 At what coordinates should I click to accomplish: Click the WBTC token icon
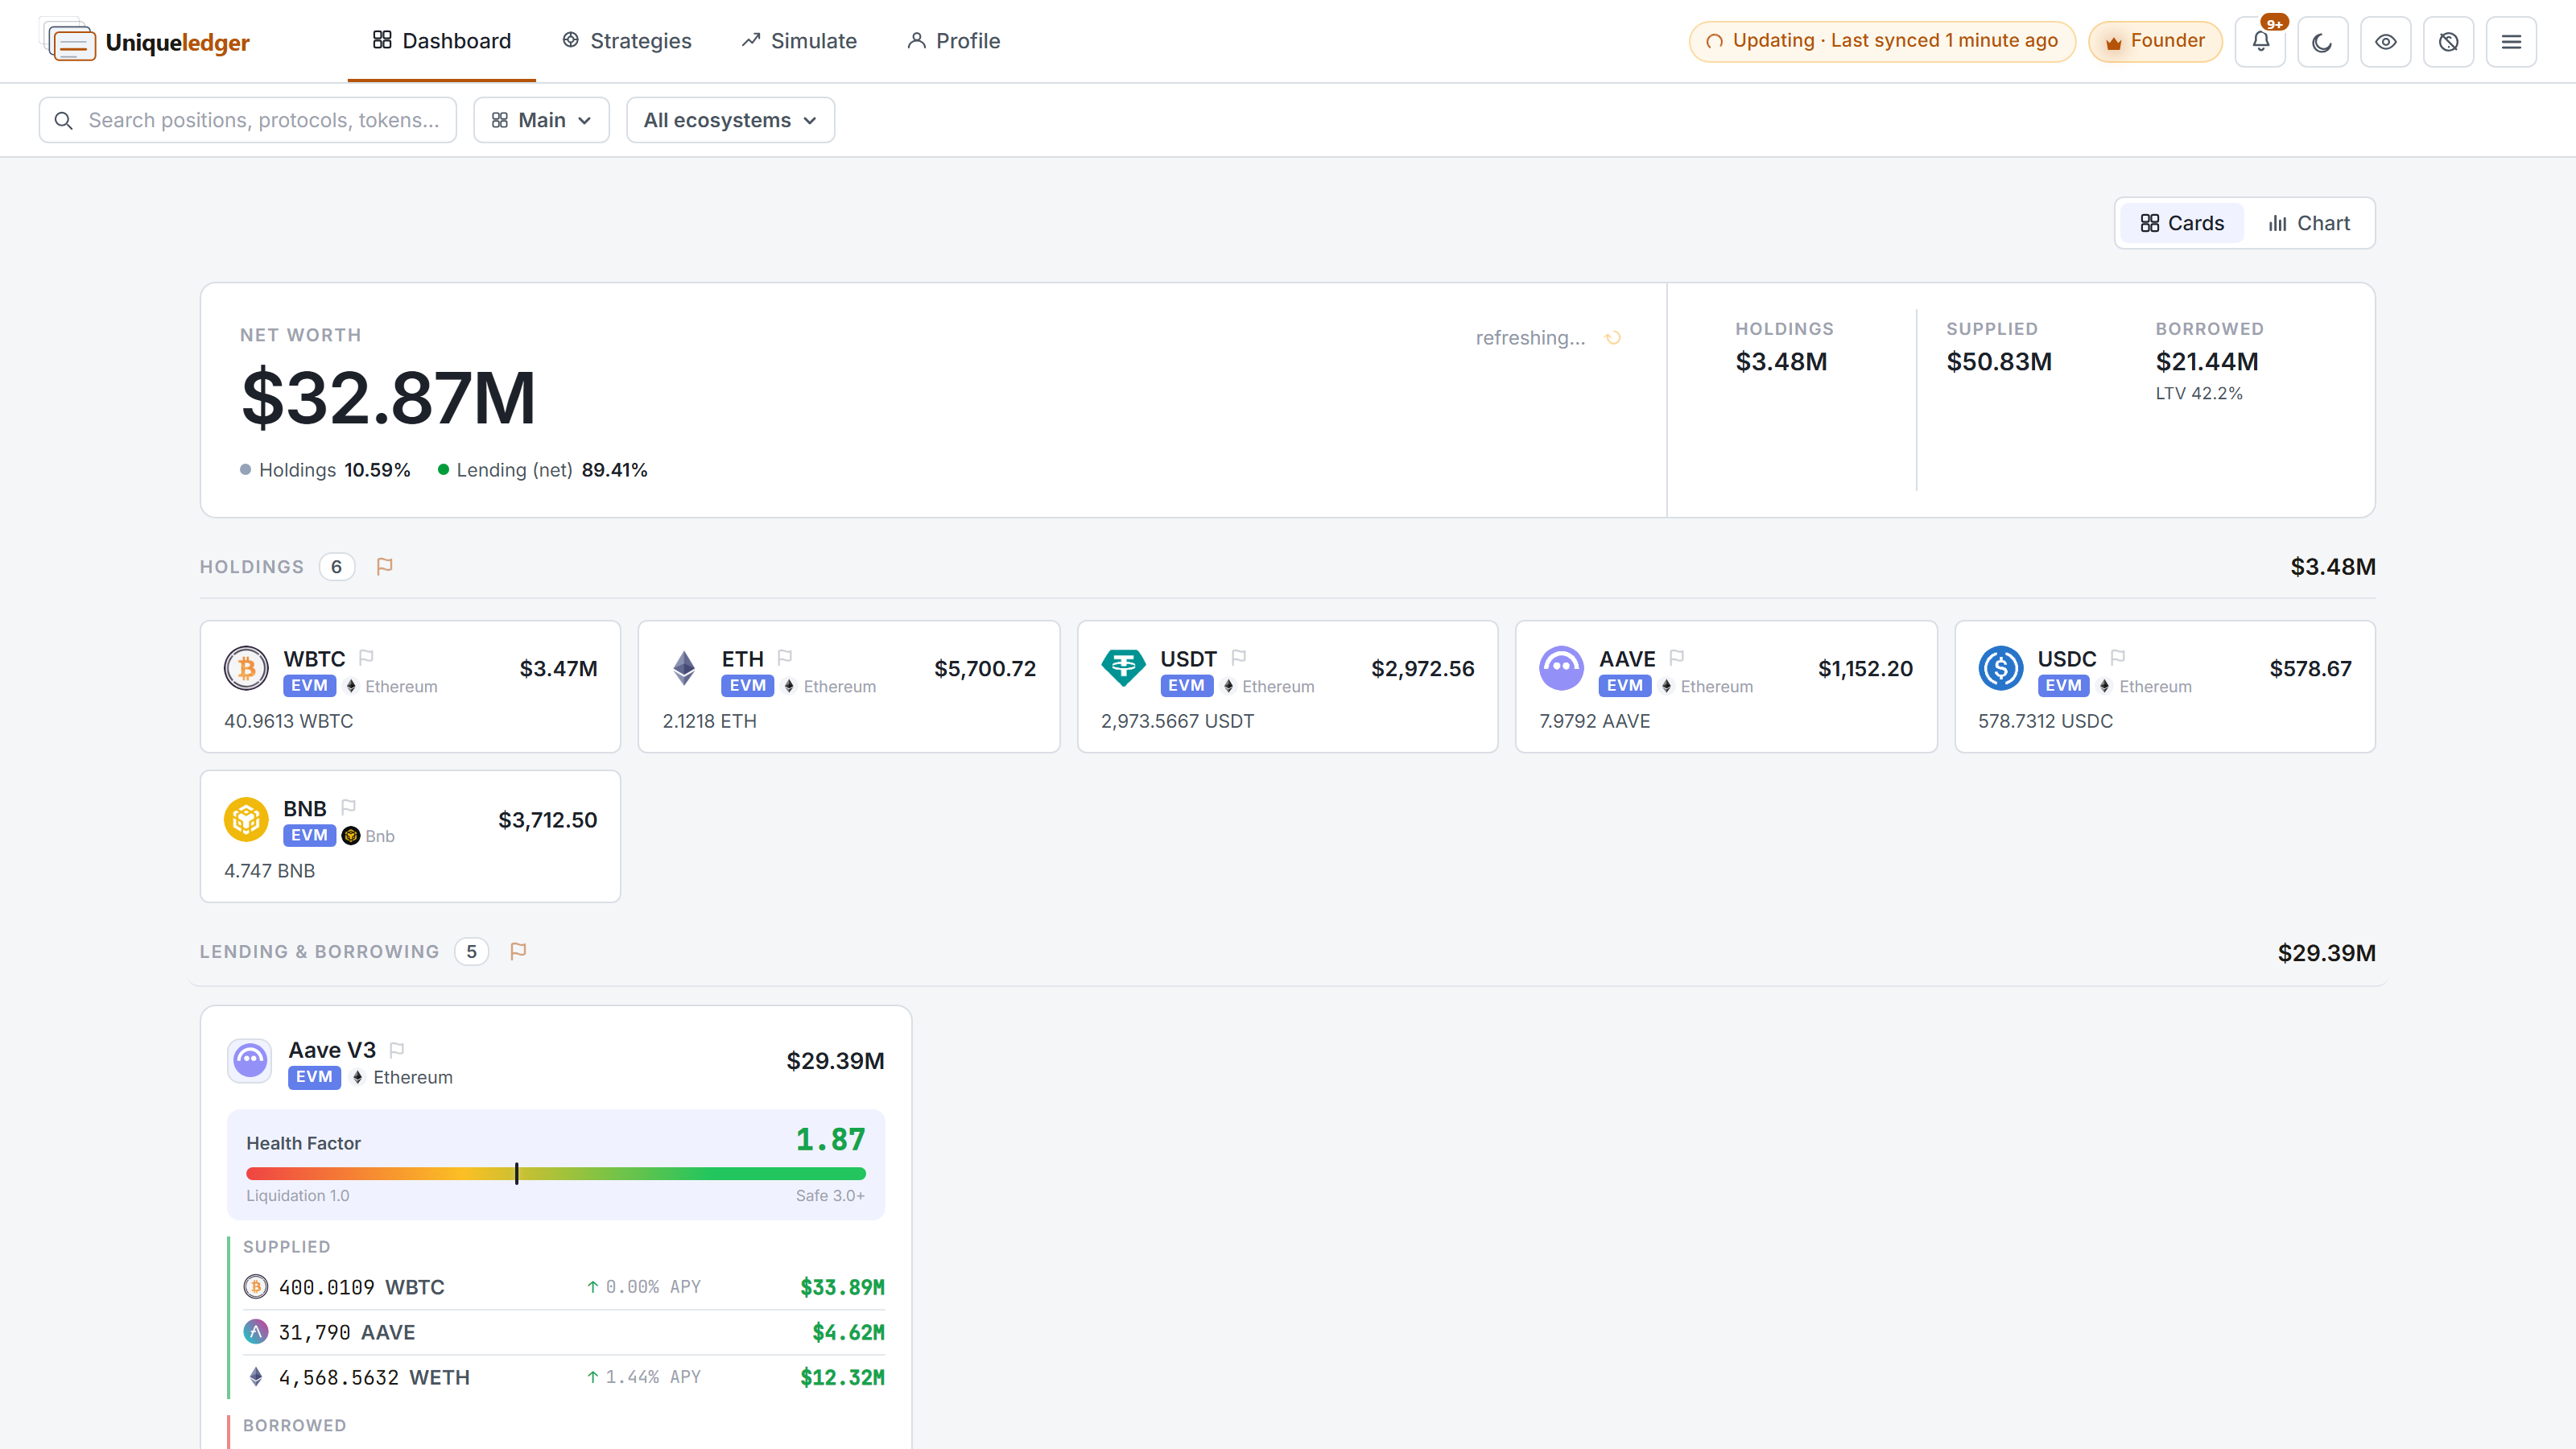pos(246,669)
